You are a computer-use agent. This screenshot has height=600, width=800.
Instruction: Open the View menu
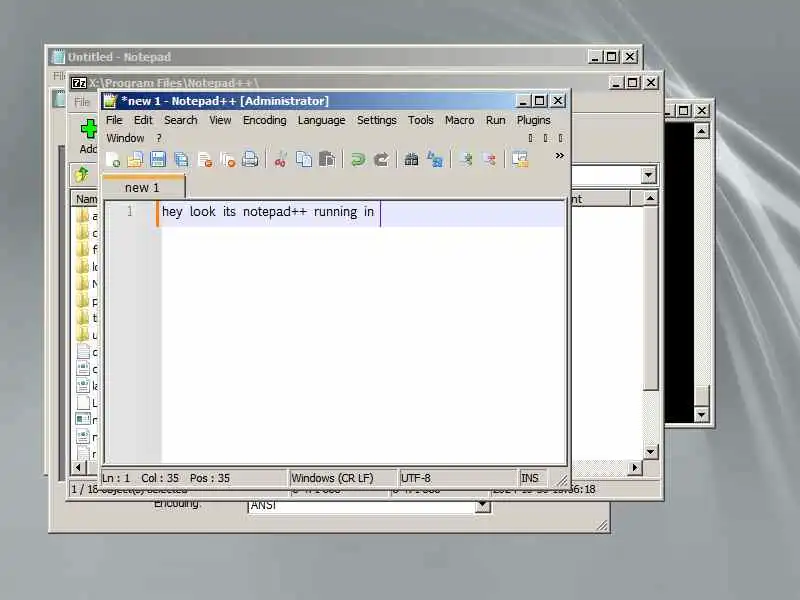(220, 120)
